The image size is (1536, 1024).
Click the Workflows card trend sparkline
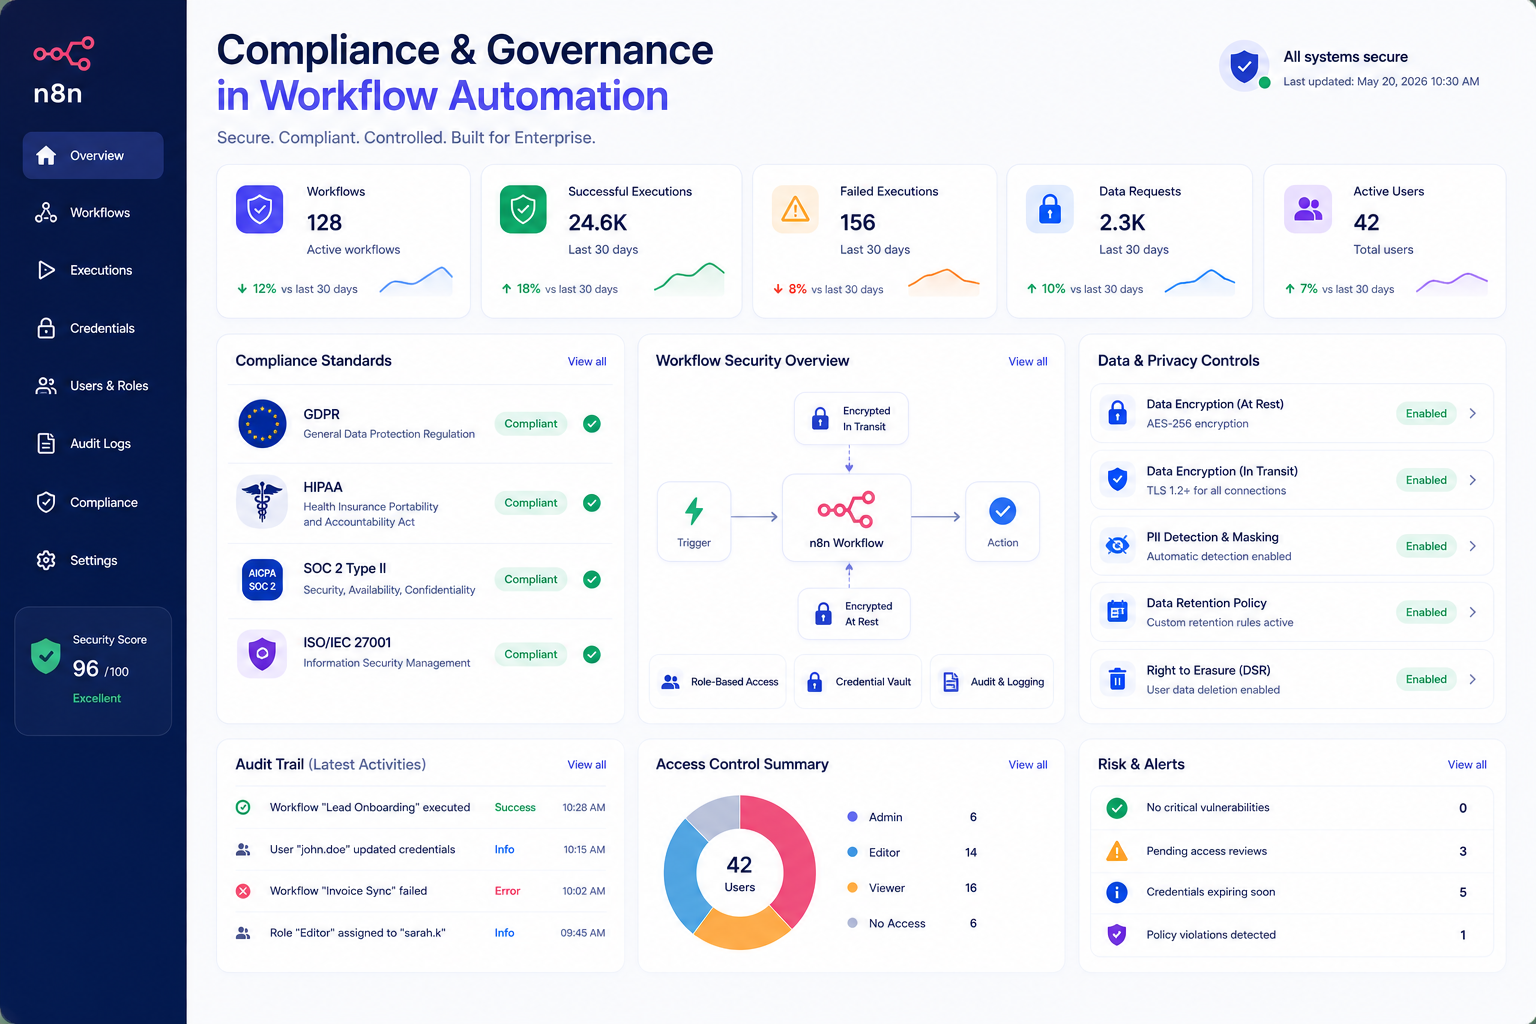tap(416, 281)
